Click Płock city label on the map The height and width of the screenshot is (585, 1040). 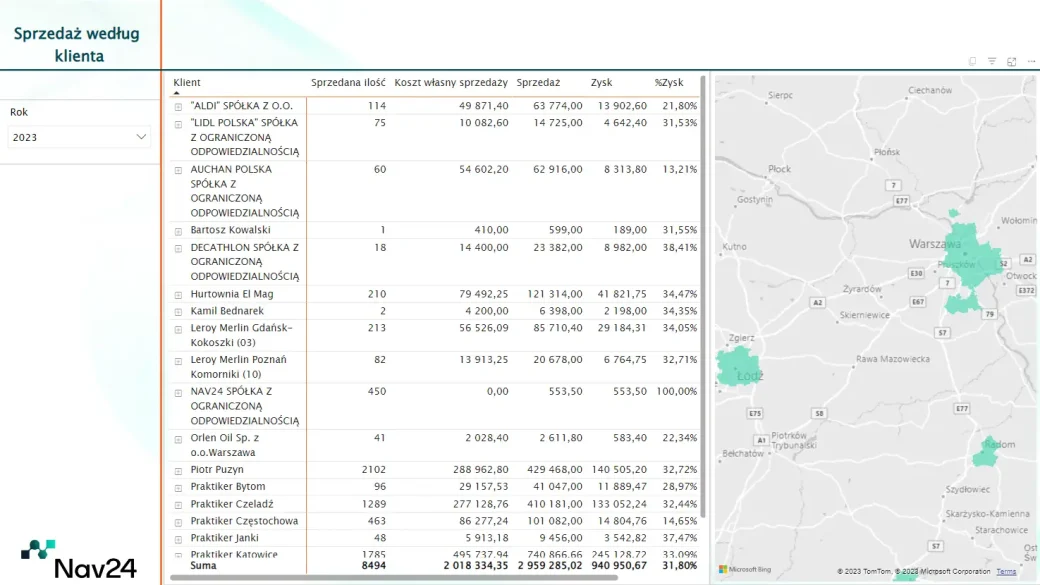point(779,169)
